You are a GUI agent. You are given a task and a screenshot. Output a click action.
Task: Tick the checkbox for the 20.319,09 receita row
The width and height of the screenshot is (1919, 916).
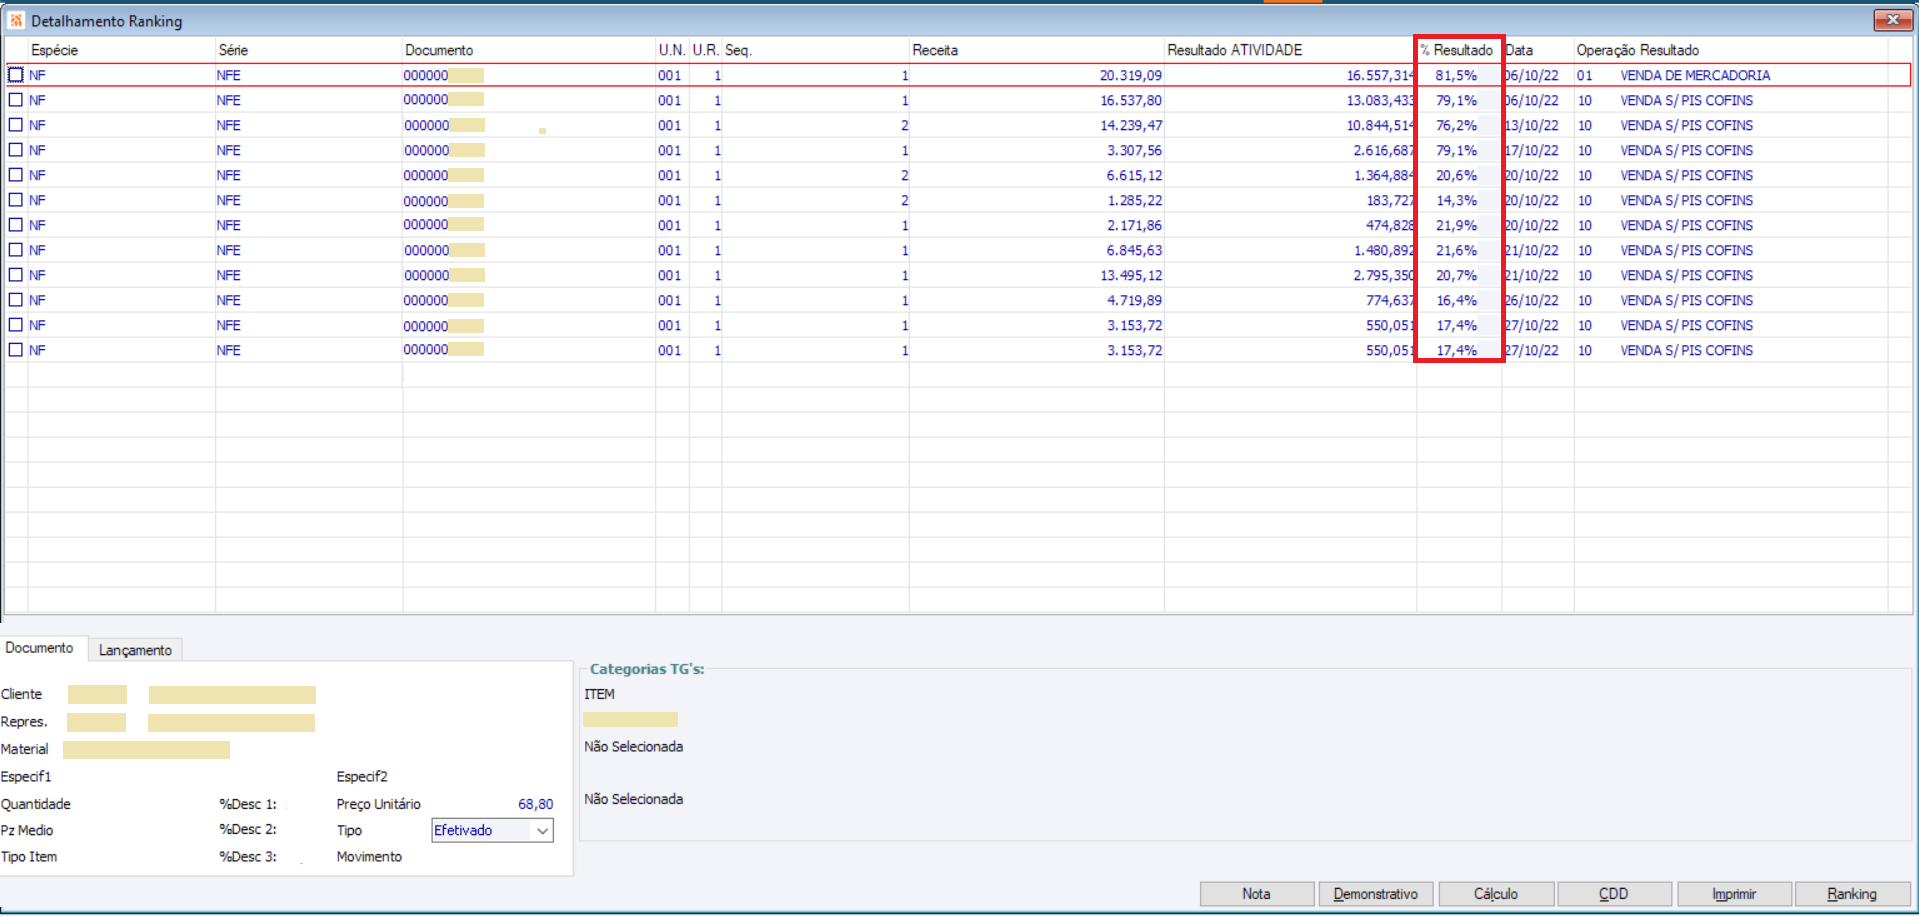[16, 75]
